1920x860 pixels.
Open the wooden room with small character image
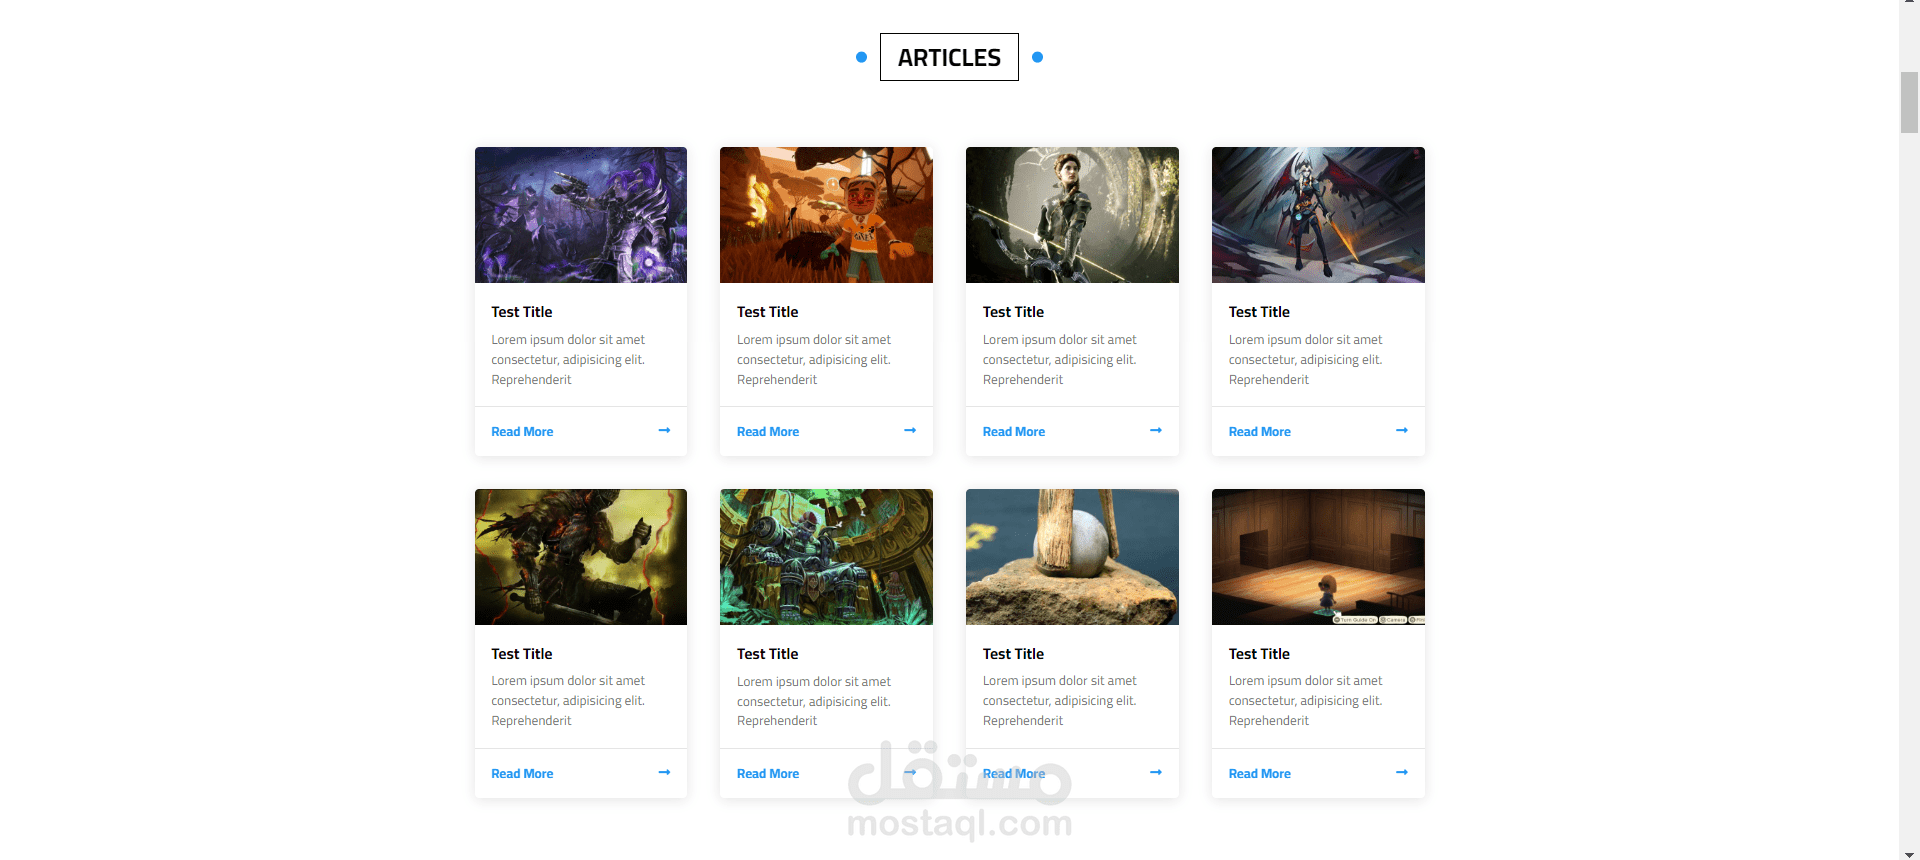pyautogui.click(x=1318, y=557)
